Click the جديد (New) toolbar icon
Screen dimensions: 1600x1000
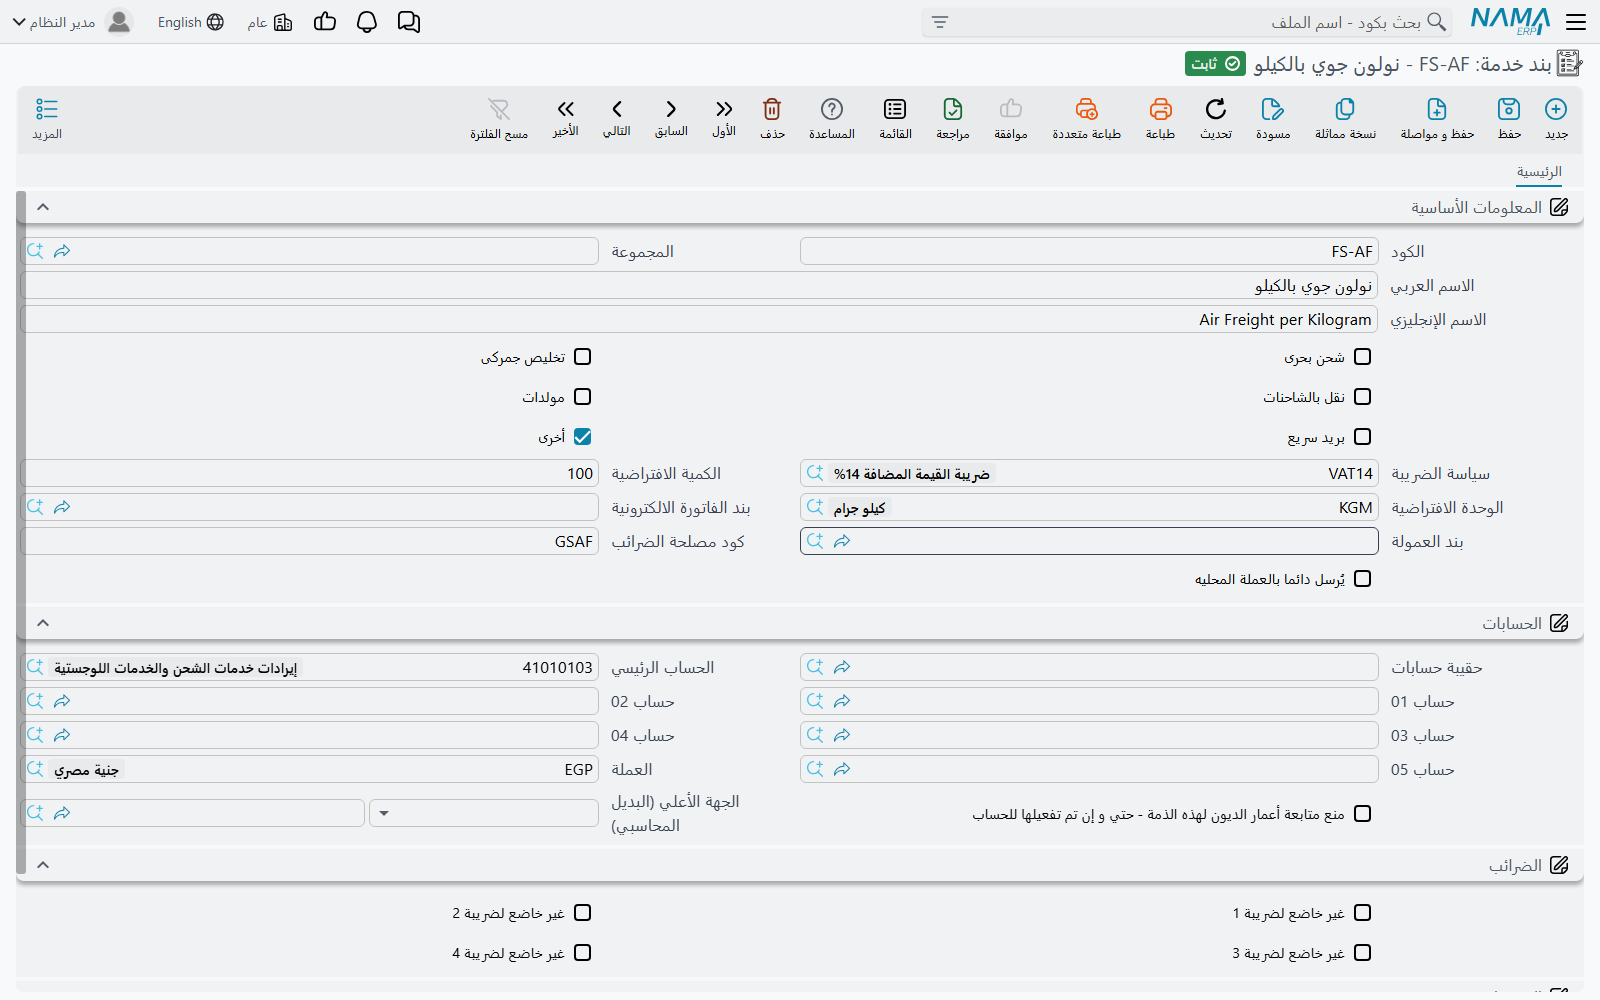tap(1556, 109)
